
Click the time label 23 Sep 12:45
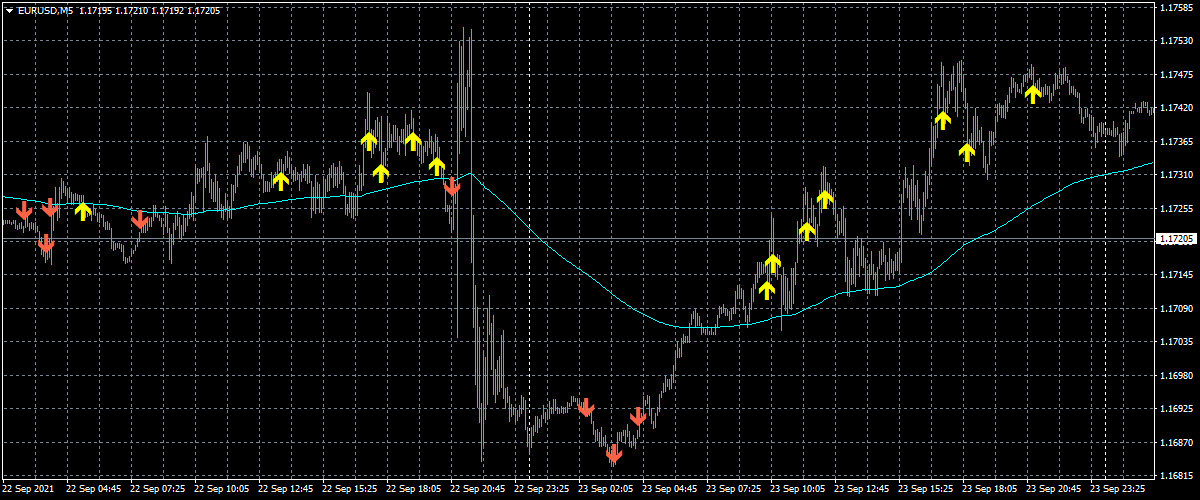[x=861, y=490]
